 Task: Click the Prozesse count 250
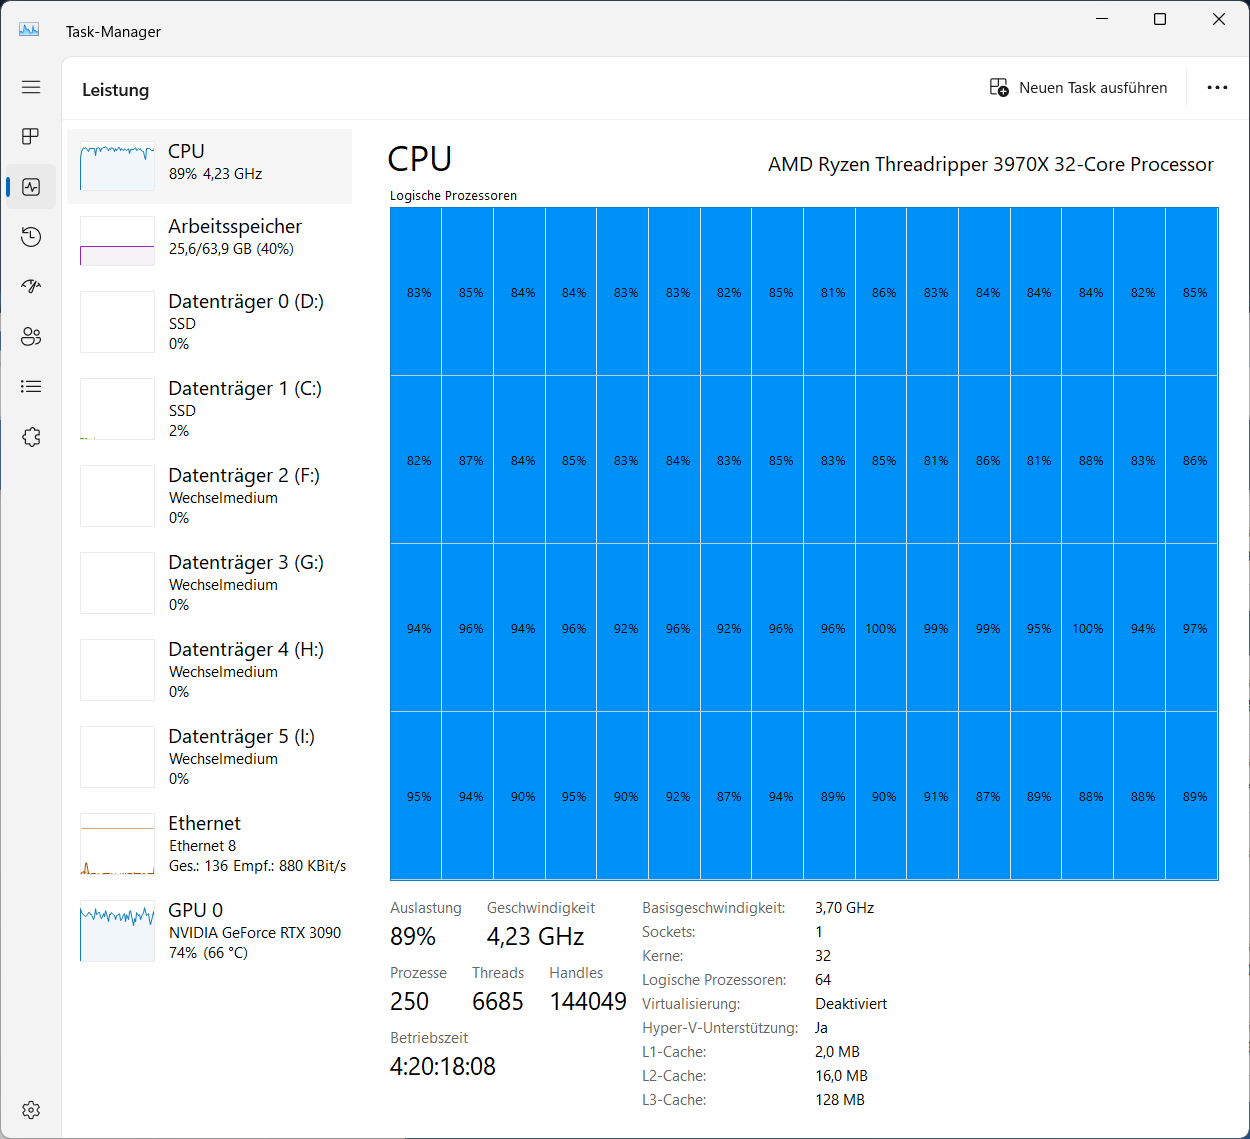(x=409, y=1001)
